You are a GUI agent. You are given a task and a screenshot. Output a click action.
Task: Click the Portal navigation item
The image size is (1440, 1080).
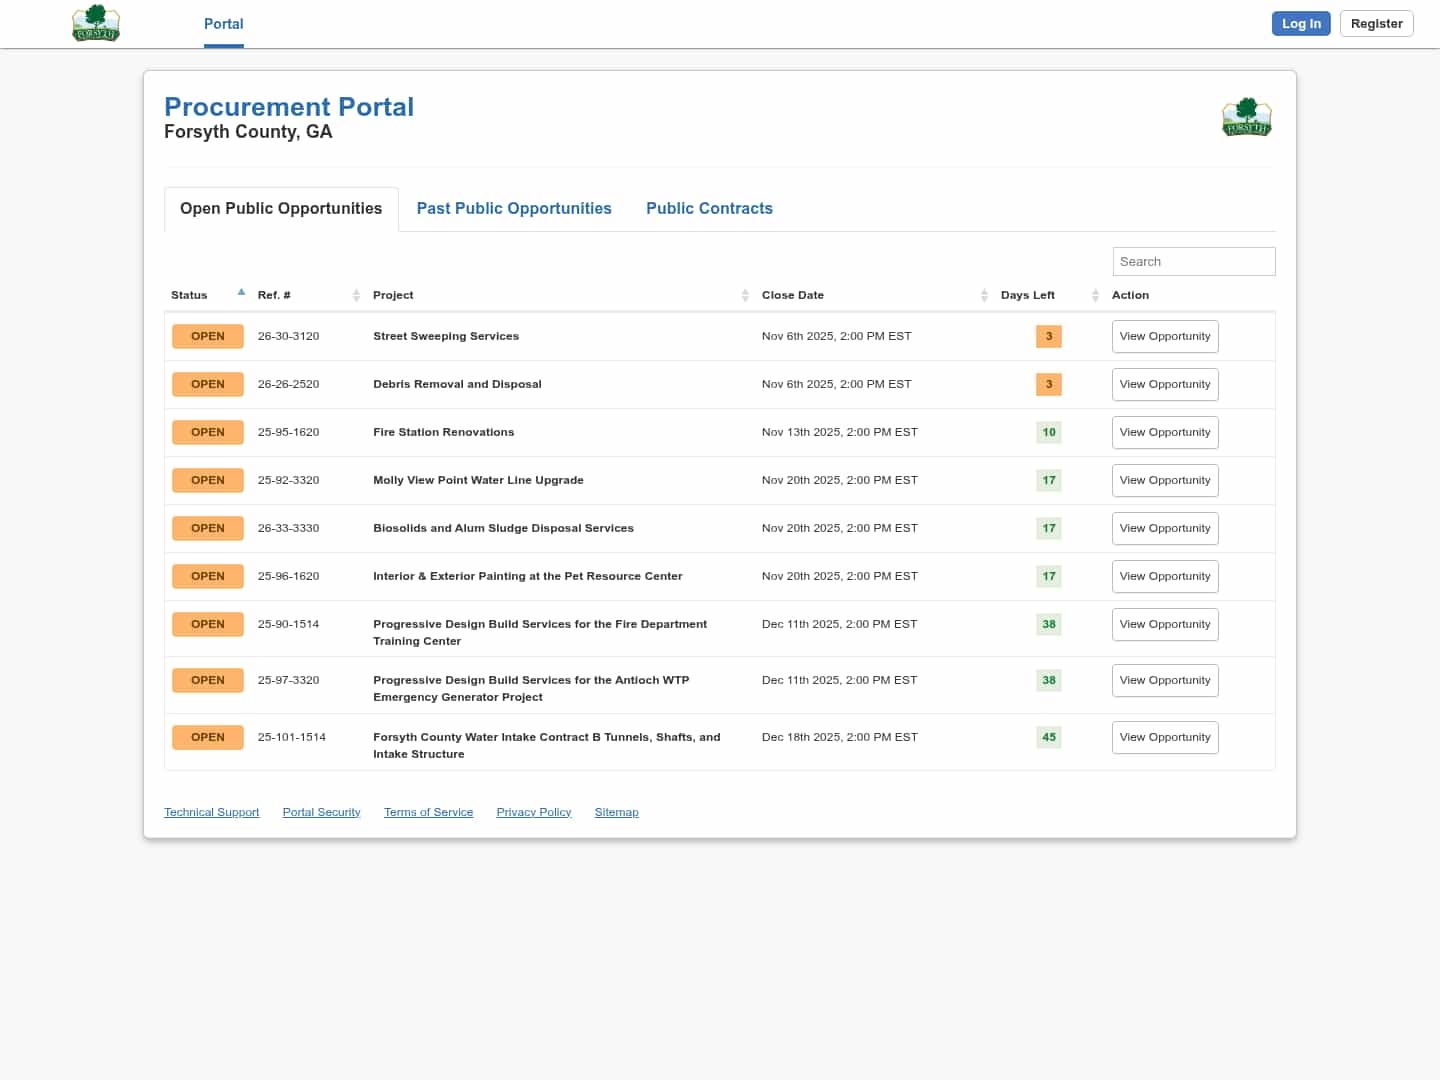click(x=224, y=24)
